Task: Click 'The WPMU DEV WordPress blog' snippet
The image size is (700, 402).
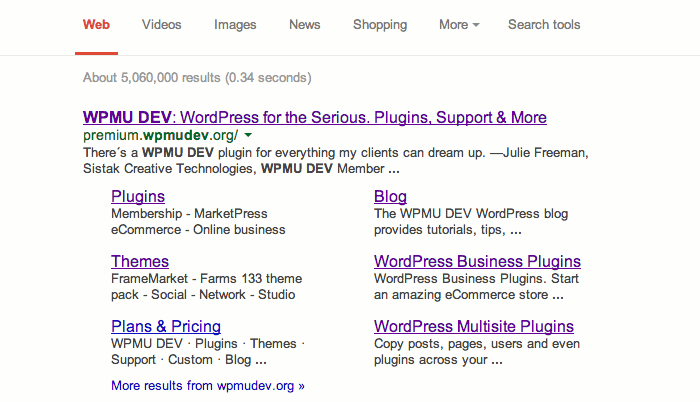Action: point(471,214)
